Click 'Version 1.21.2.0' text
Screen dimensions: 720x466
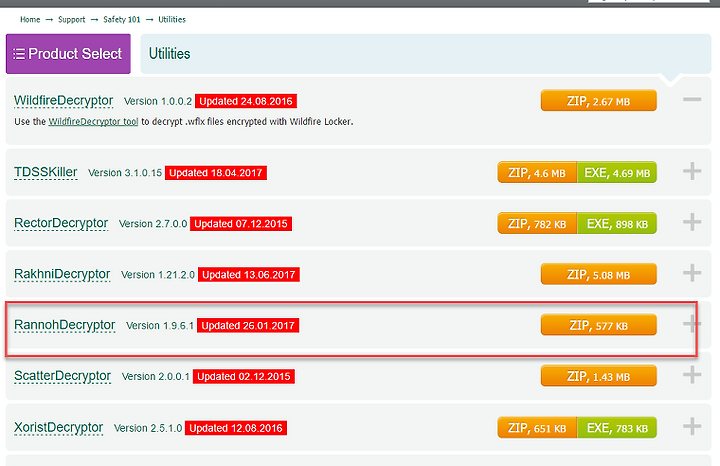[158, 275]
